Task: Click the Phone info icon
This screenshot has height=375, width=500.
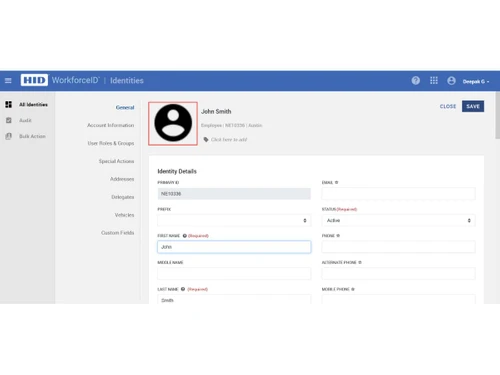Action: coord(338,236)
